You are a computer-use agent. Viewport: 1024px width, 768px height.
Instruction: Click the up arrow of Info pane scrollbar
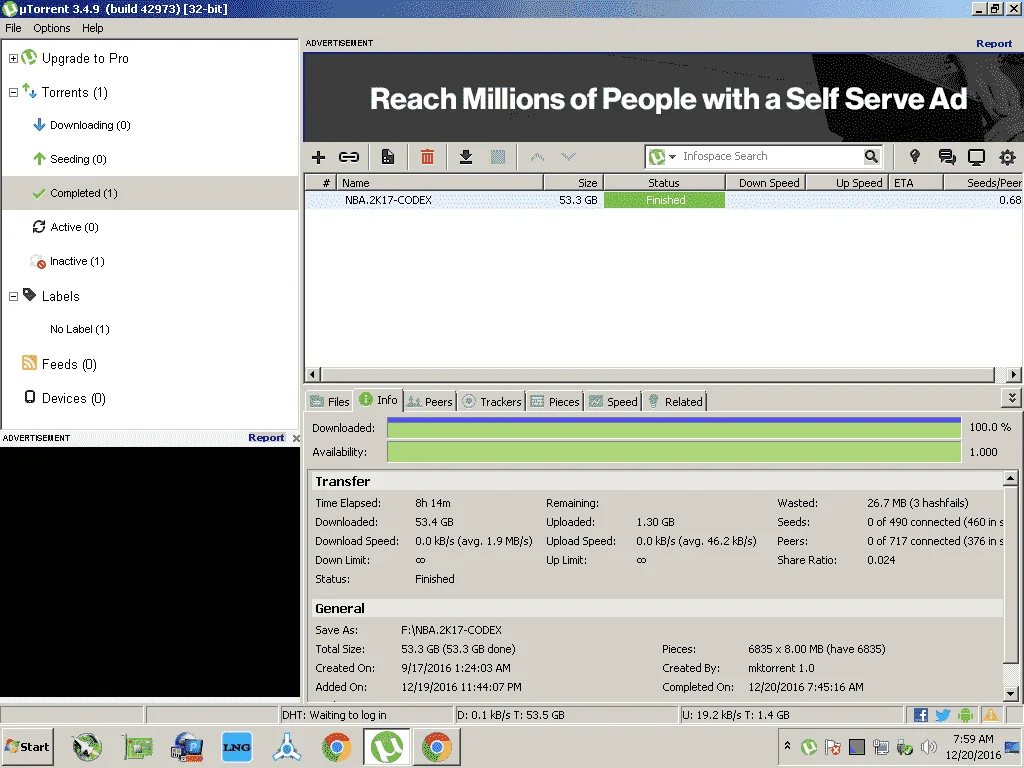(1010, 479)
